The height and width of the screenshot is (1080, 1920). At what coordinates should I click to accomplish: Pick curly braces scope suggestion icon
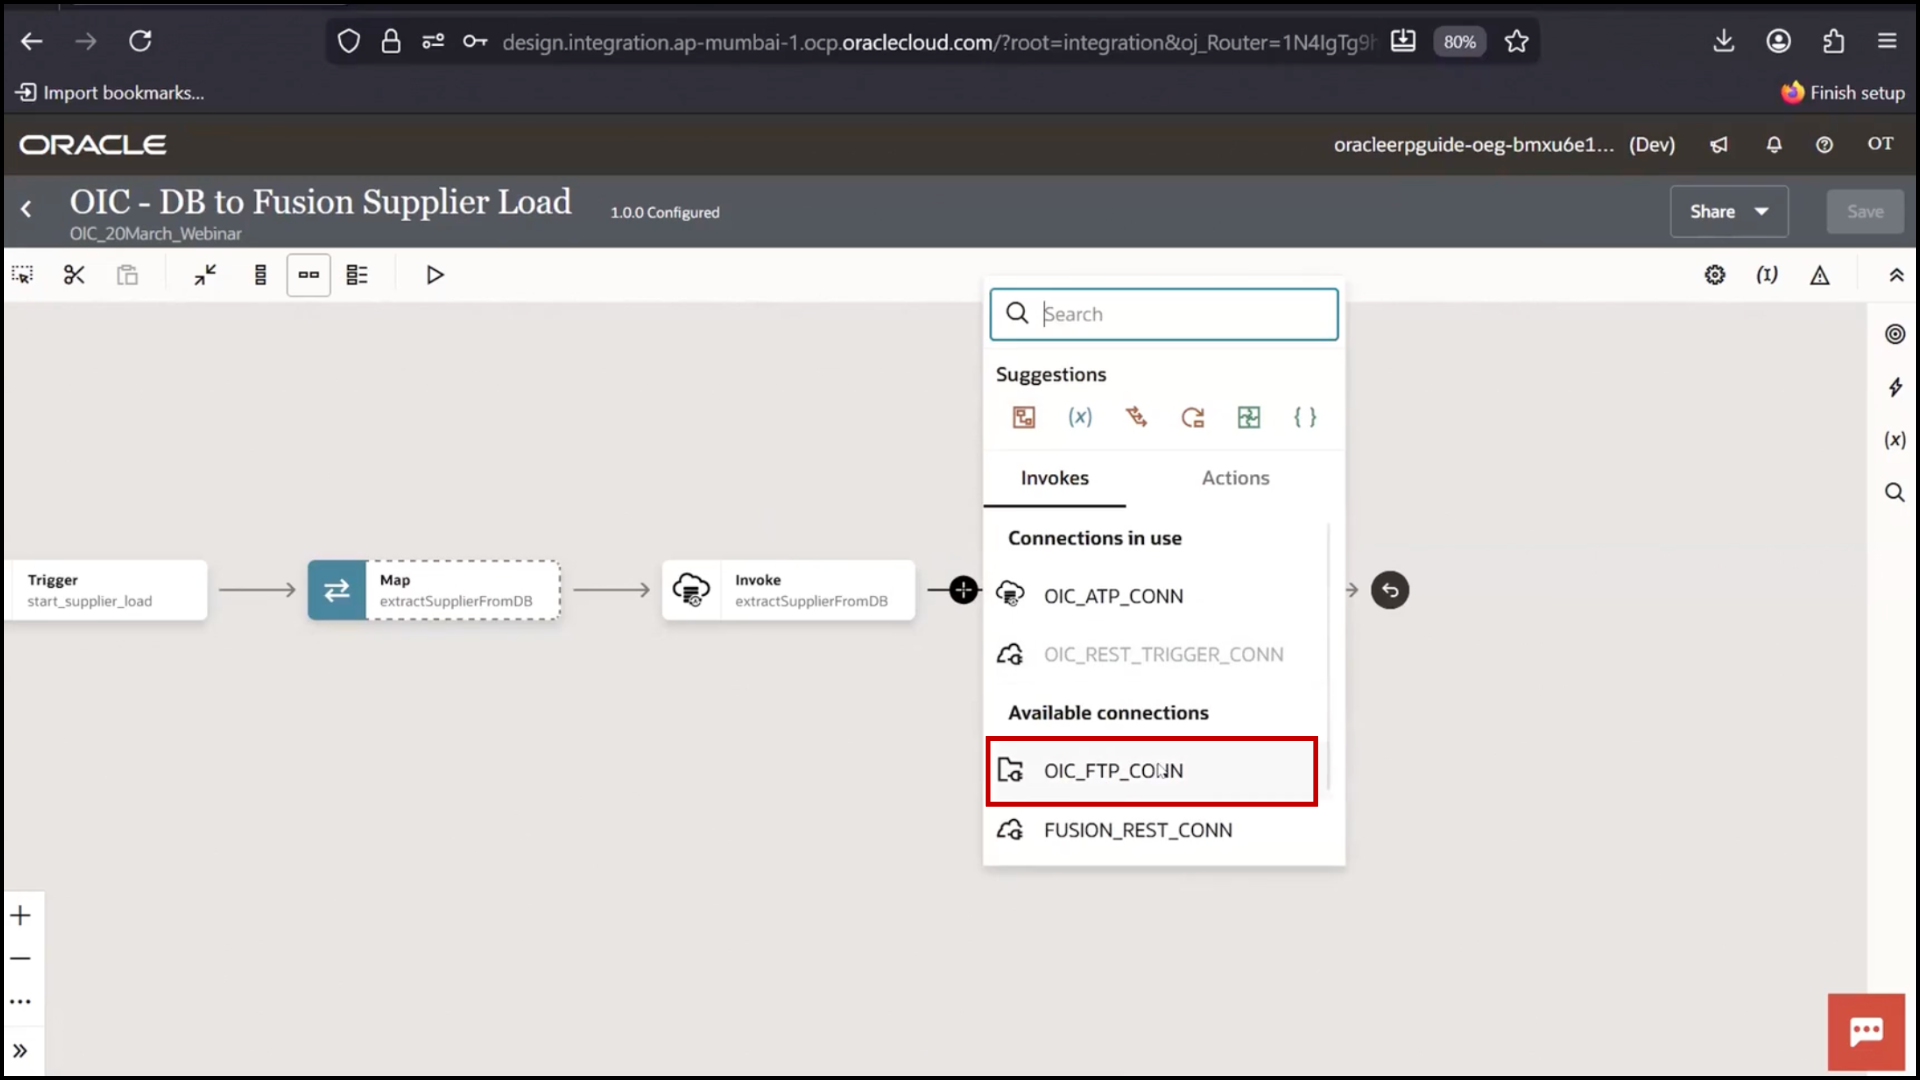click(x=1305, y=417)
